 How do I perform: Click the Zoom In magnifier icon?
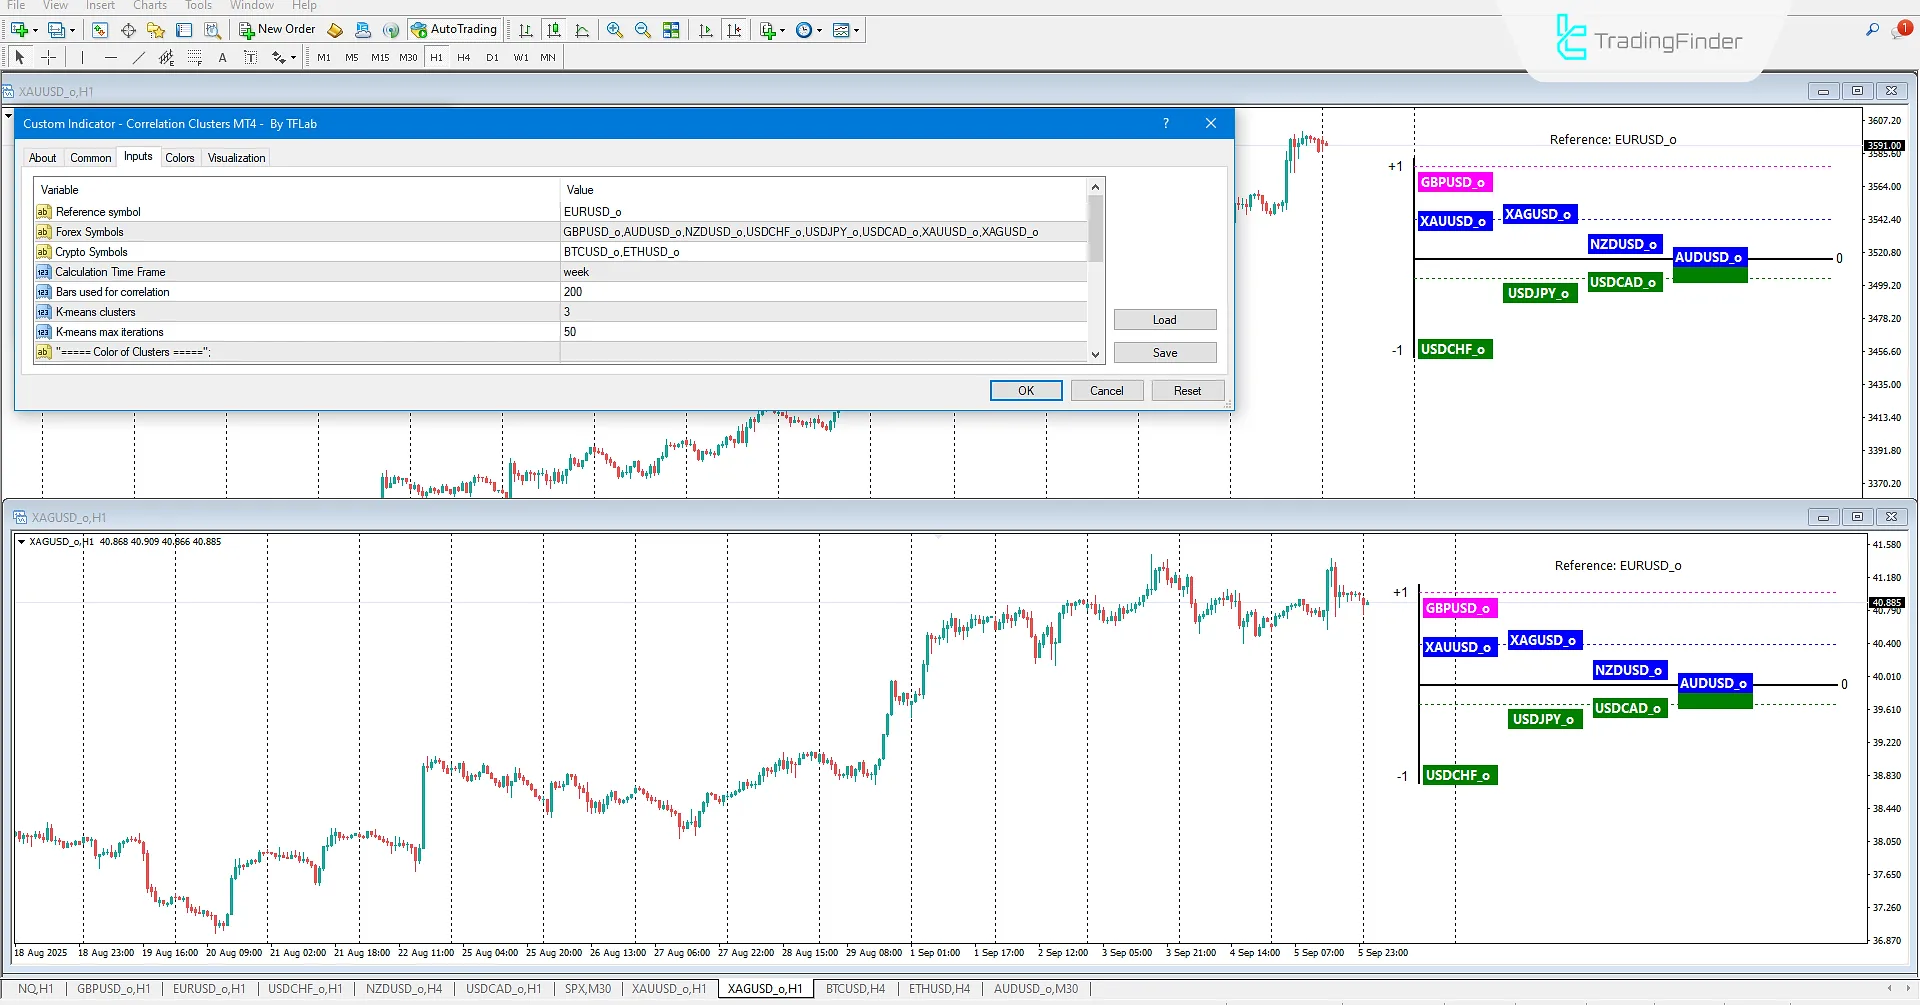pos(615,30)
